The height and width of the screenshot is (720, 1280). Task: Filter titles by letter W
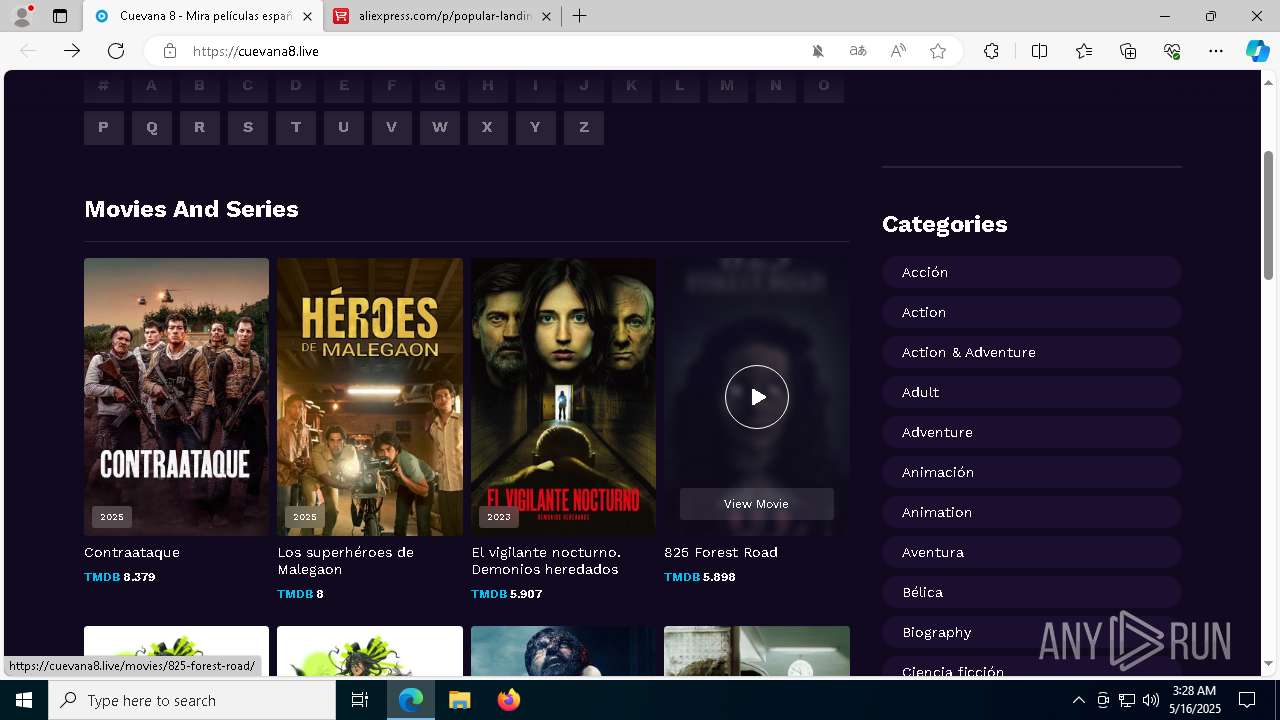440,127
